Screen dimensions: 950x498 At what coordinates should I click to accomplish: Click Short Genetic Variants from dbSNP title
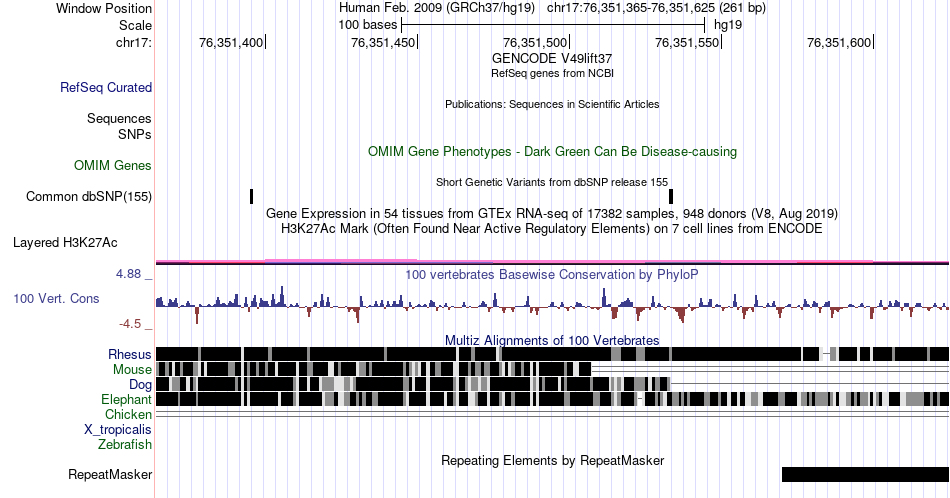(552, 182)
